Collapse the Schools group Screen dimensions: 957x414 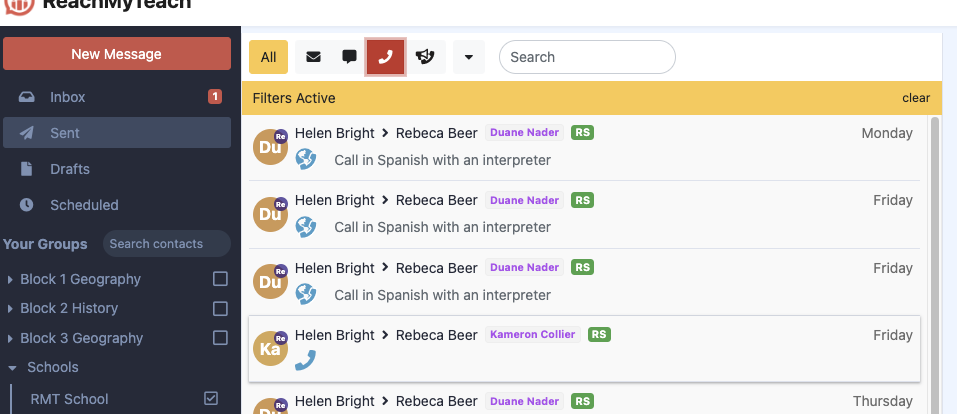(x=11, y=367)
